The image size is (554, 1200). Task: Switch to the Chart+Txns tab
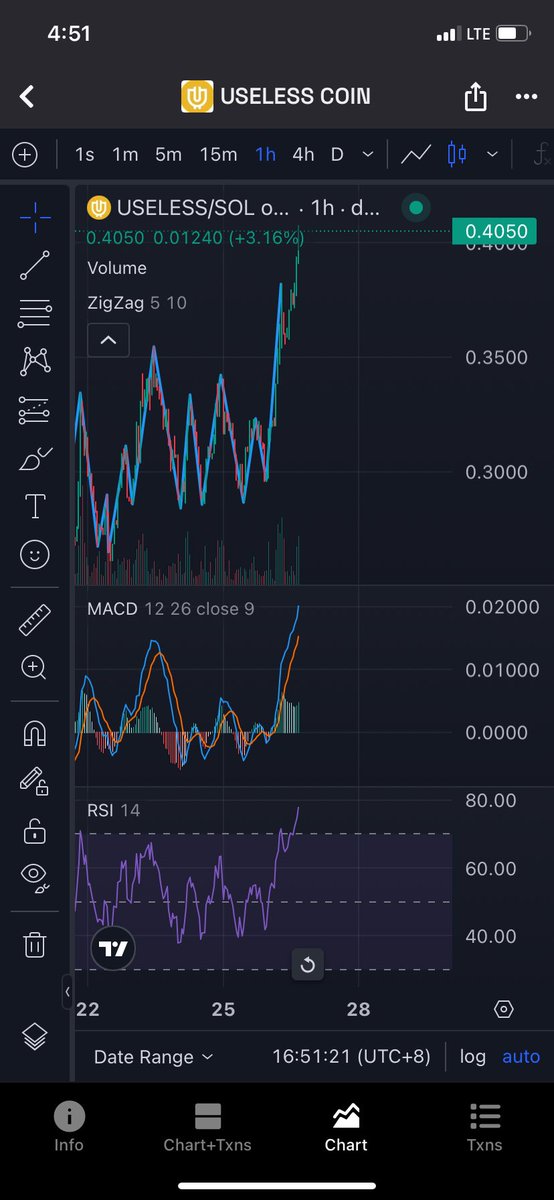tap(208, 1126)
